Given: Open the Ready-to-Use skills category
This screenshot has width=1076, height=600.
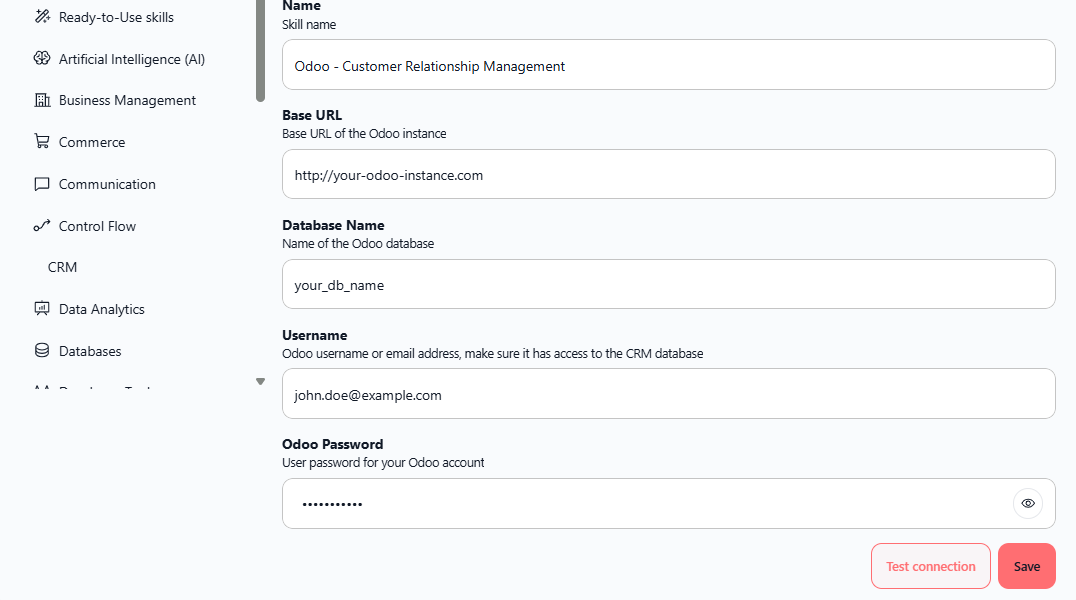Looking at the screenshot, I should pos(116,17).
